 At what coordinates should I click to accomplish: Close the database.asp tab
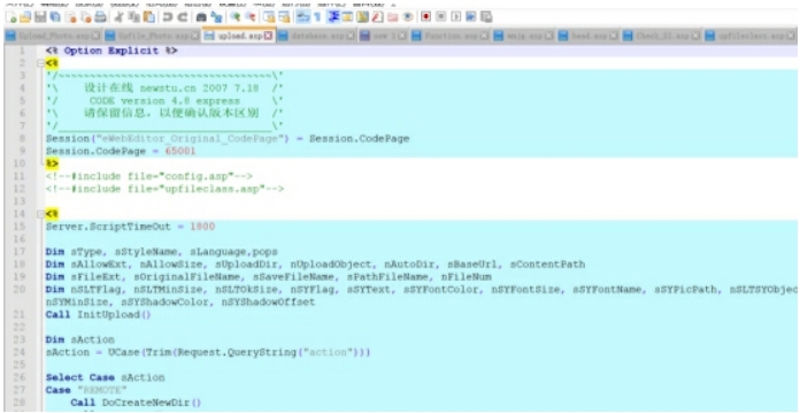pos(350,36)
